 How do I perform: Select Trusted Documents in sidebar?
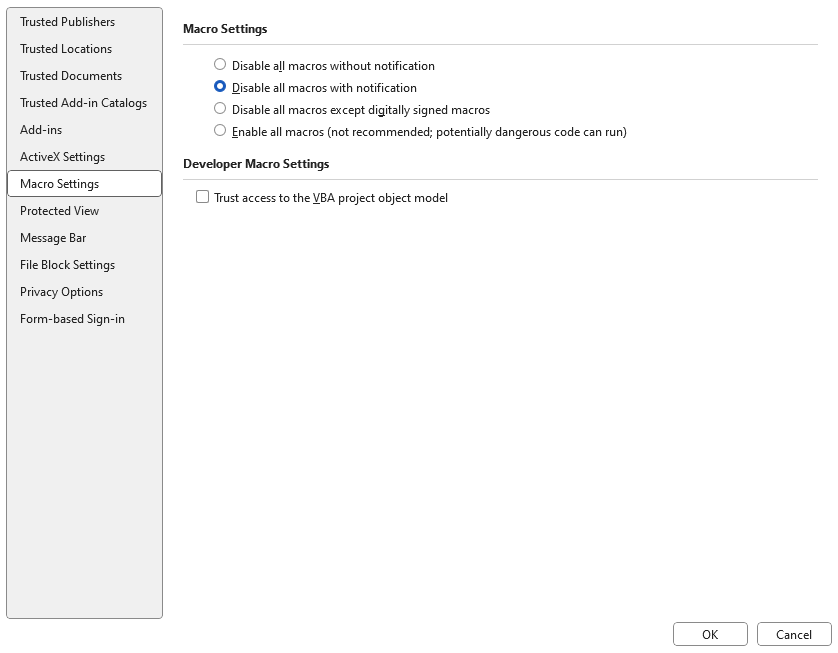click(x=71, y=76)
